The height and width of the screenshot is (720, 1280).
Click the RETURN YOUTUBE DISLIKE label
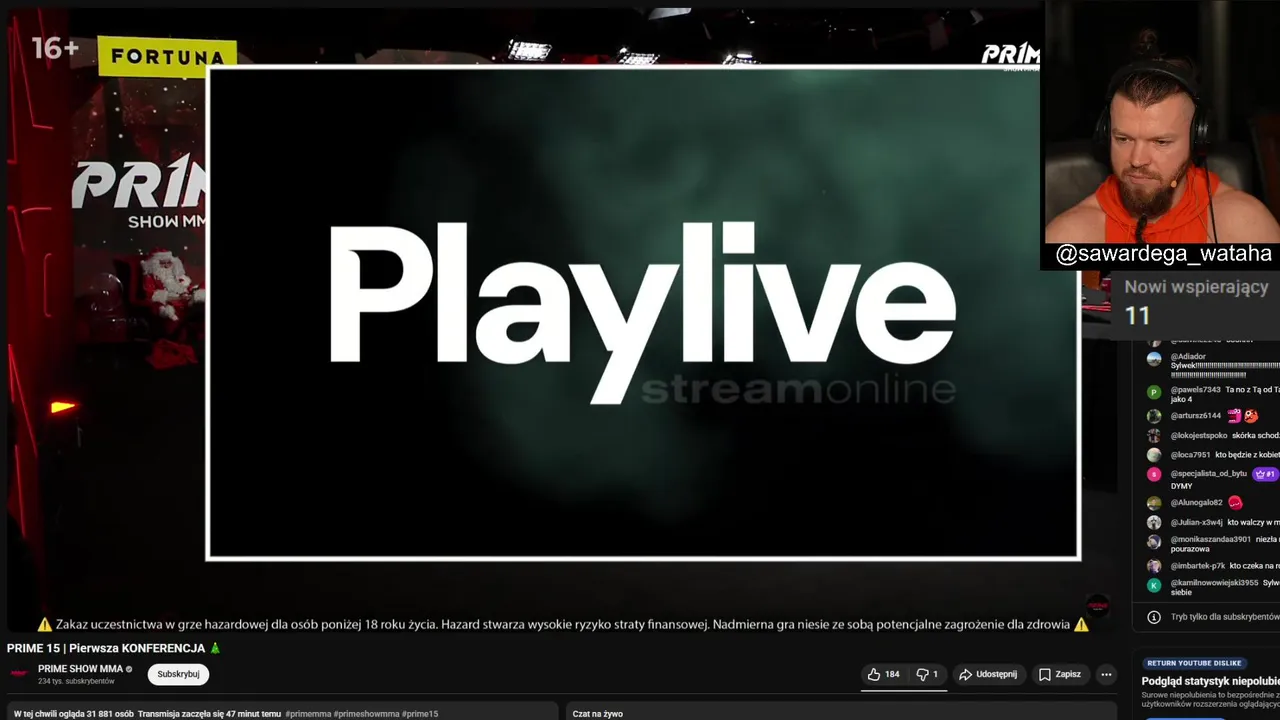click(1194, 663)
